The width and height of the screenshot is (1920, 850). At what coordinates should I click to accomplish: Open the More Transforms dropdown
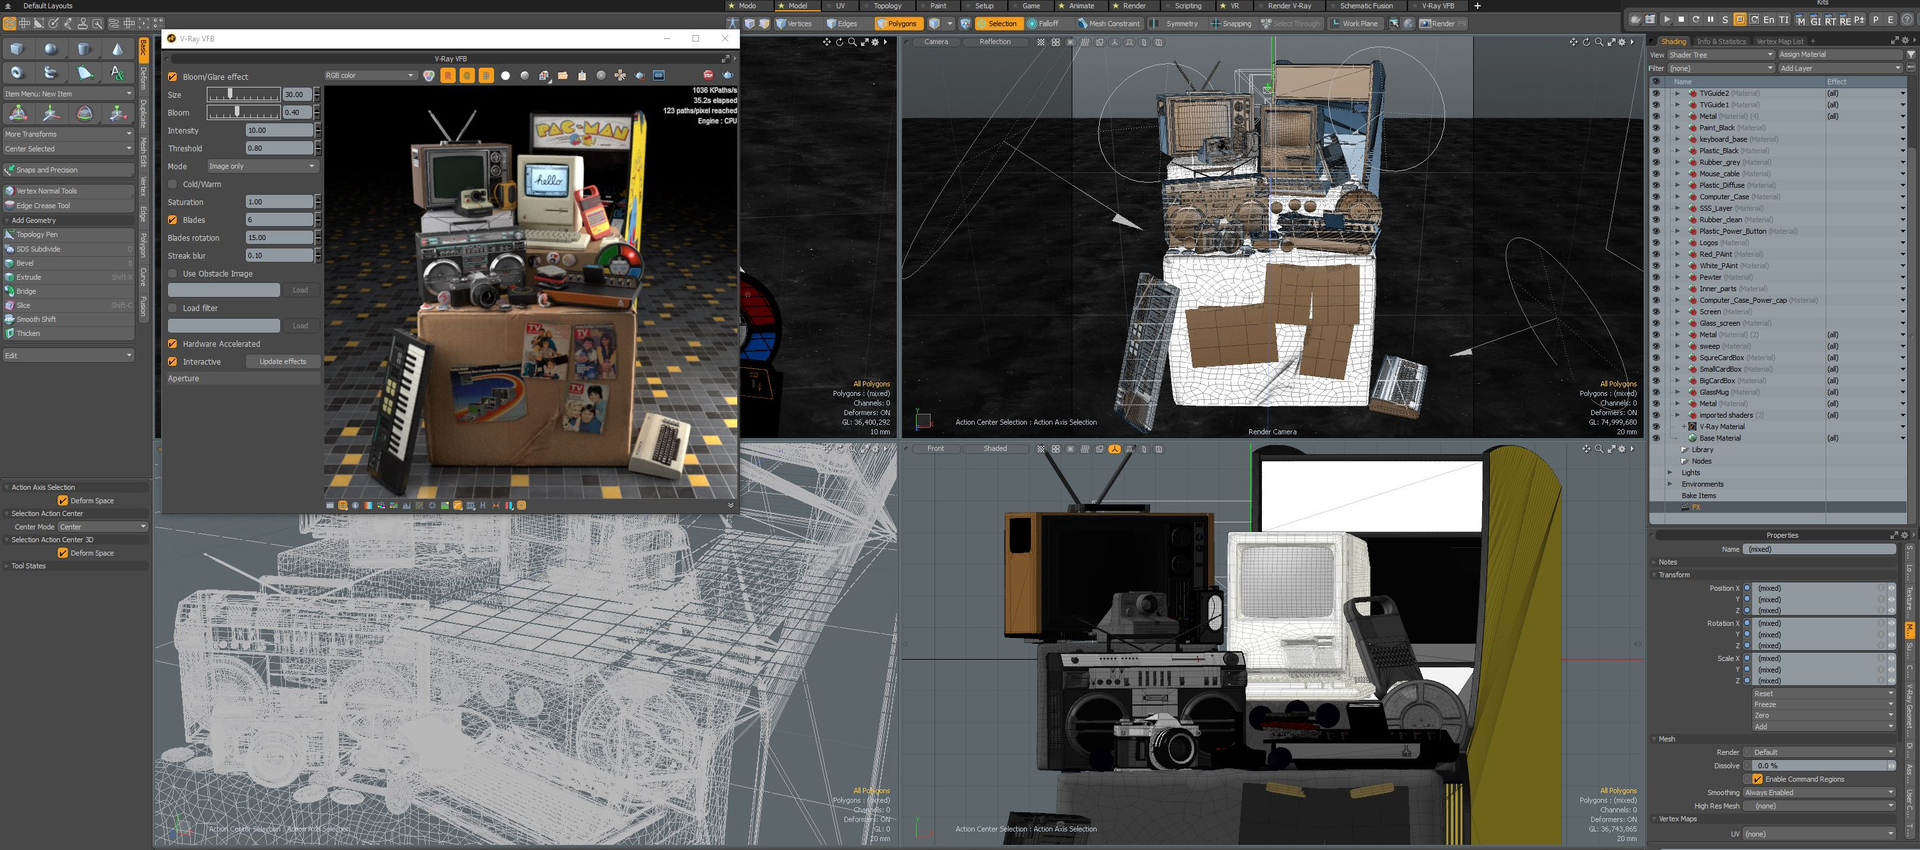[68, 134]
